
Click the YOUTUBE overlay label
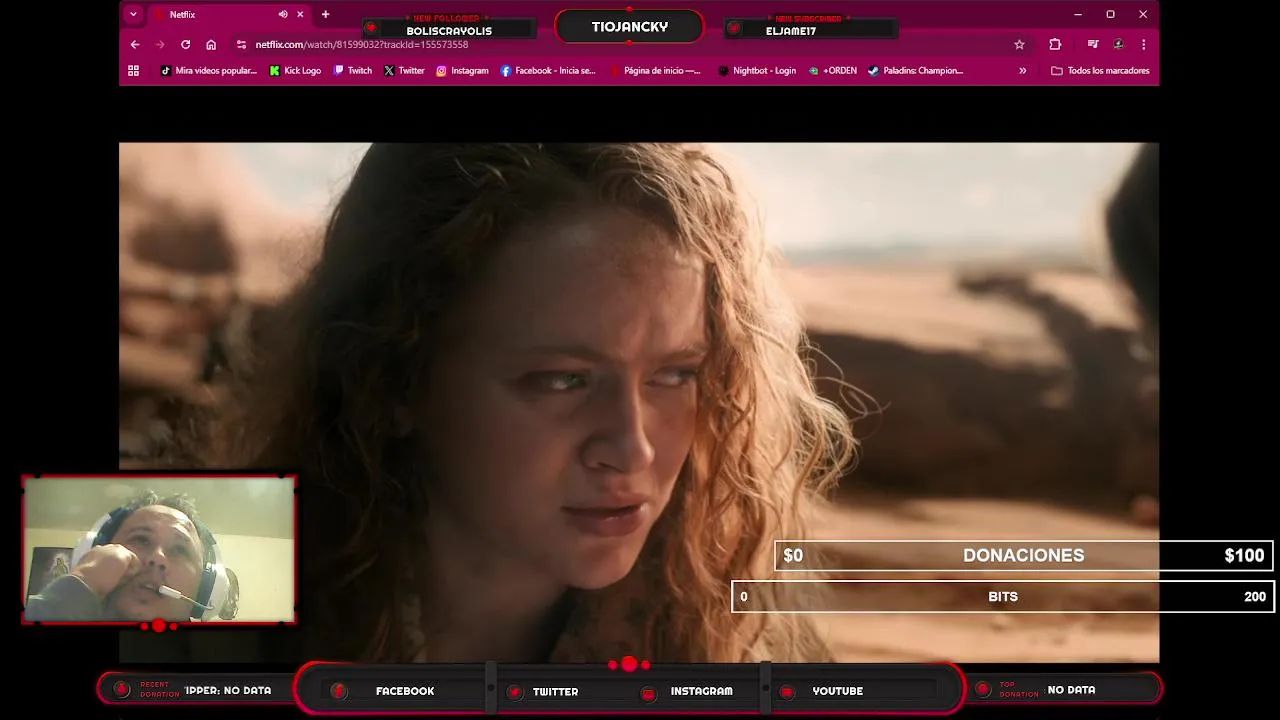pyautogui.click(x=837, y=691)
